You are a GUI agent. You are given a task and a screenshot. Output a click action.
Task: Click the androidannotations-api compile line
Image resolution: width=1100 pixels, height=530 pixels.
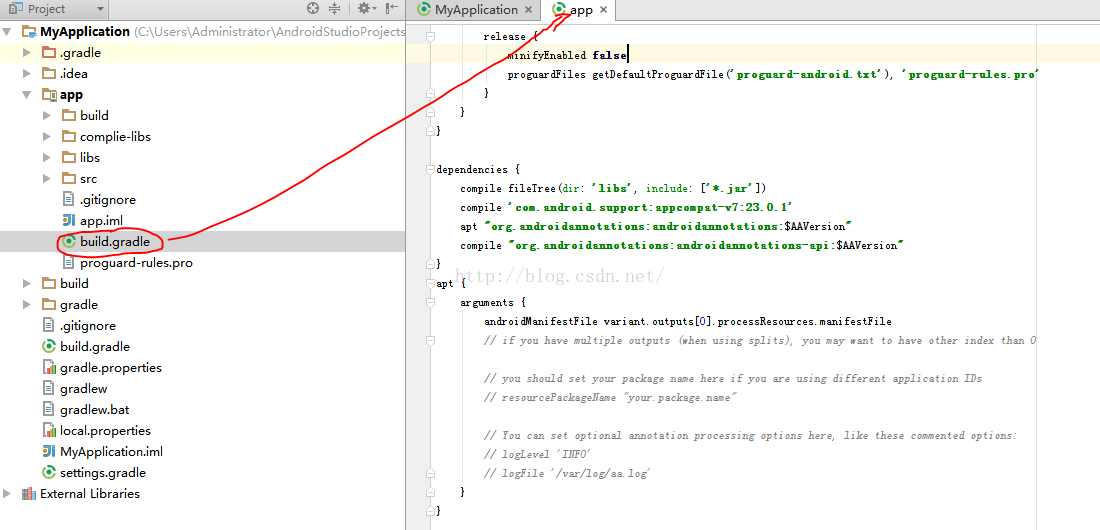click(682, 246)
